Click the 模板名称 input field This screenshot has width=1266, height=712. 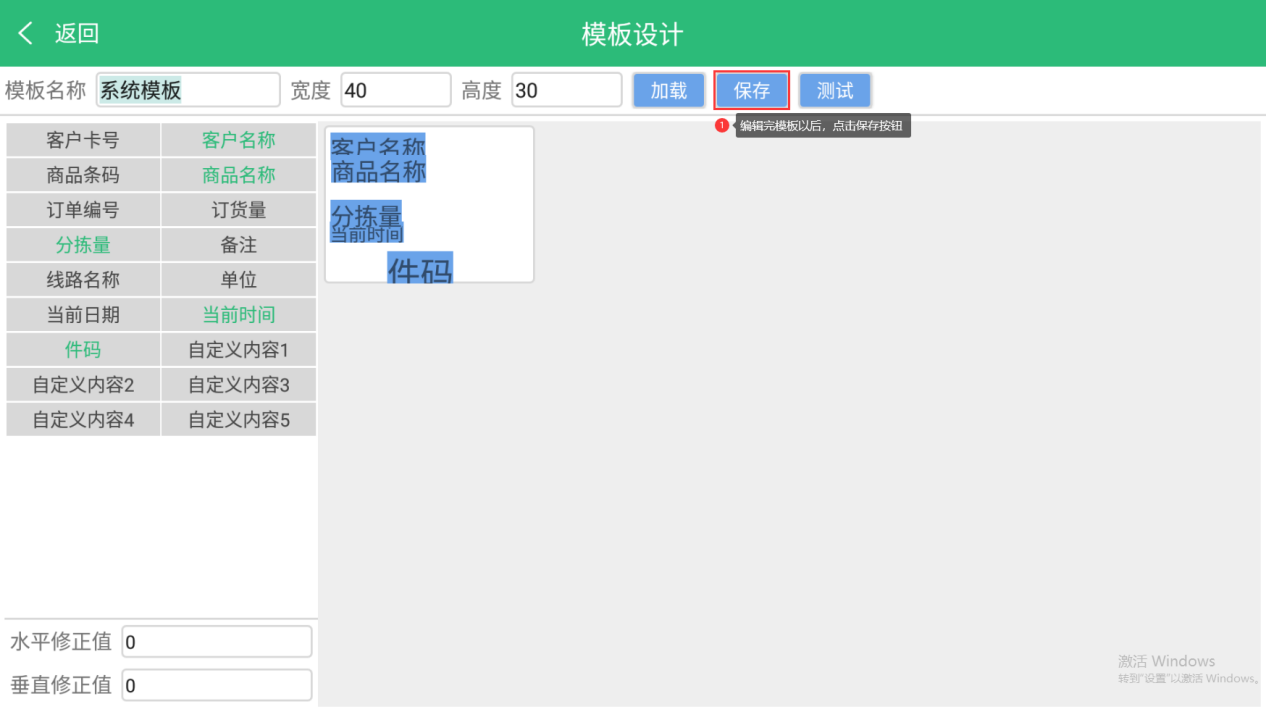[x=188, y=91]
